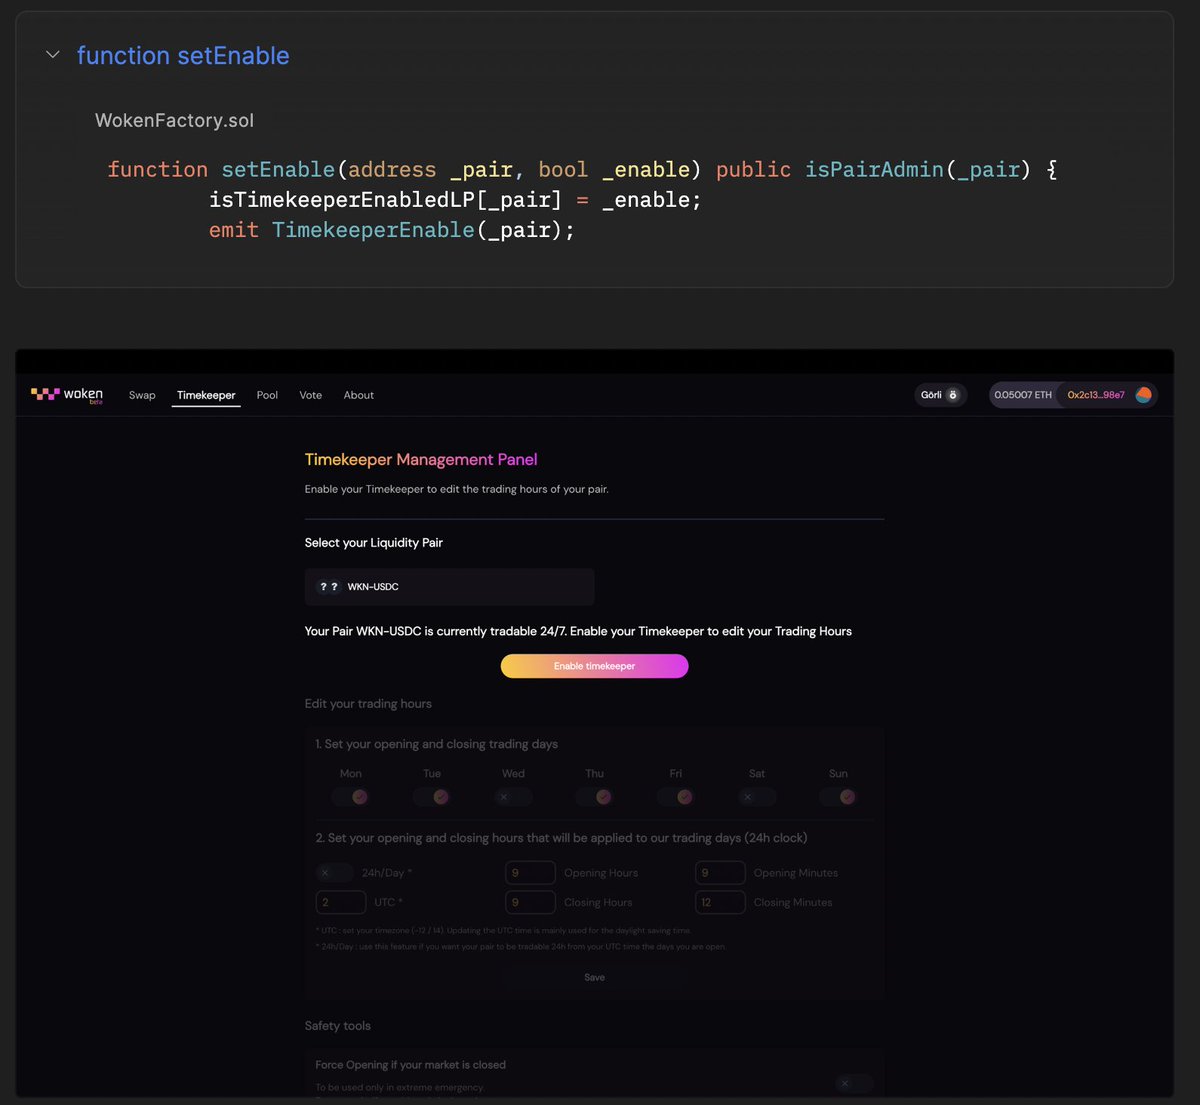1200x1105 pixels.
Task: Toggle the Sun trading day switch
Action: click(x=838, y=797)
